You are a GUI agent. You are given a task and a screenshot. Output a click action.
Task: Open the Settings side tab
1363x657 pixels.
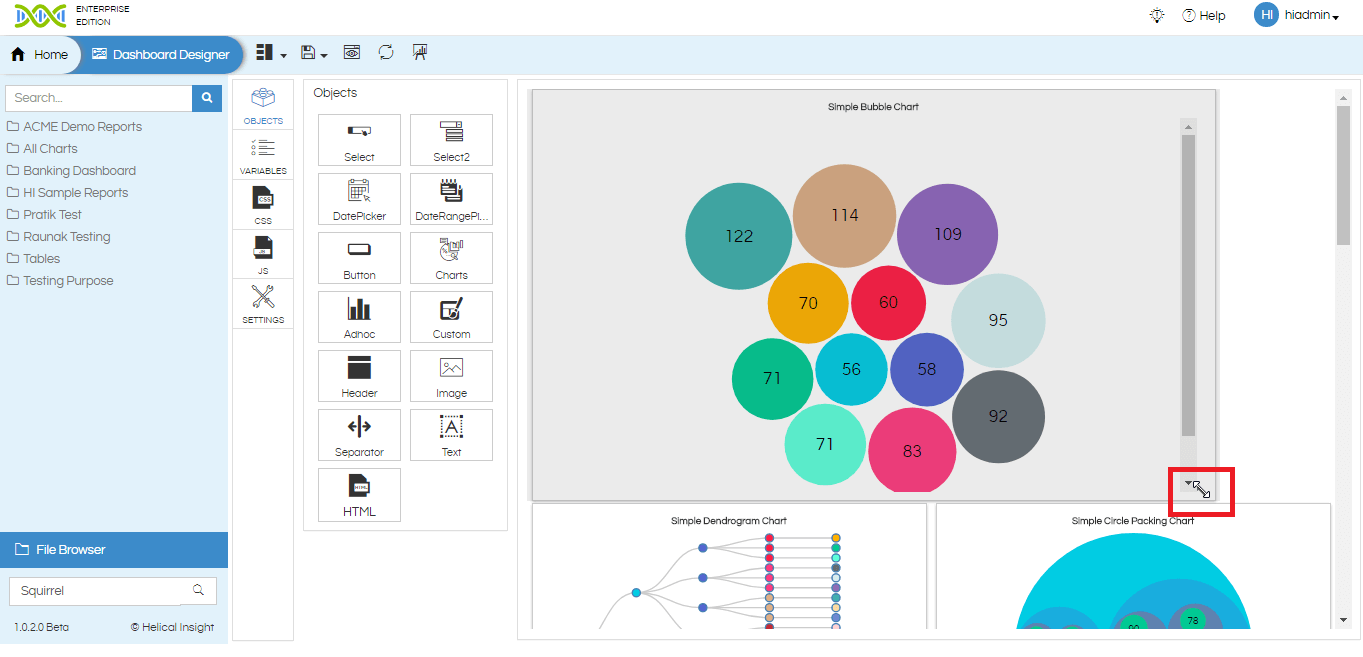(x=263, y=304)
